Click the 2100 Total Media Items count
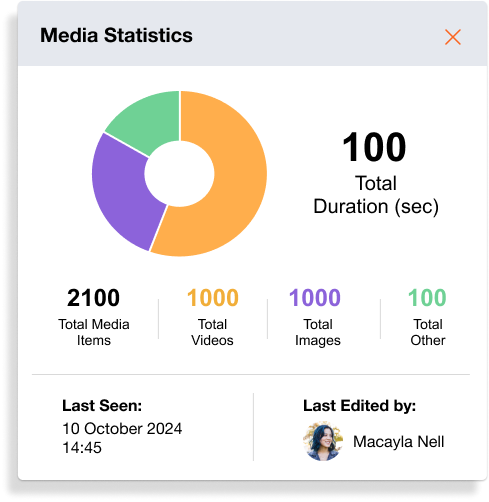 point(93,298)
